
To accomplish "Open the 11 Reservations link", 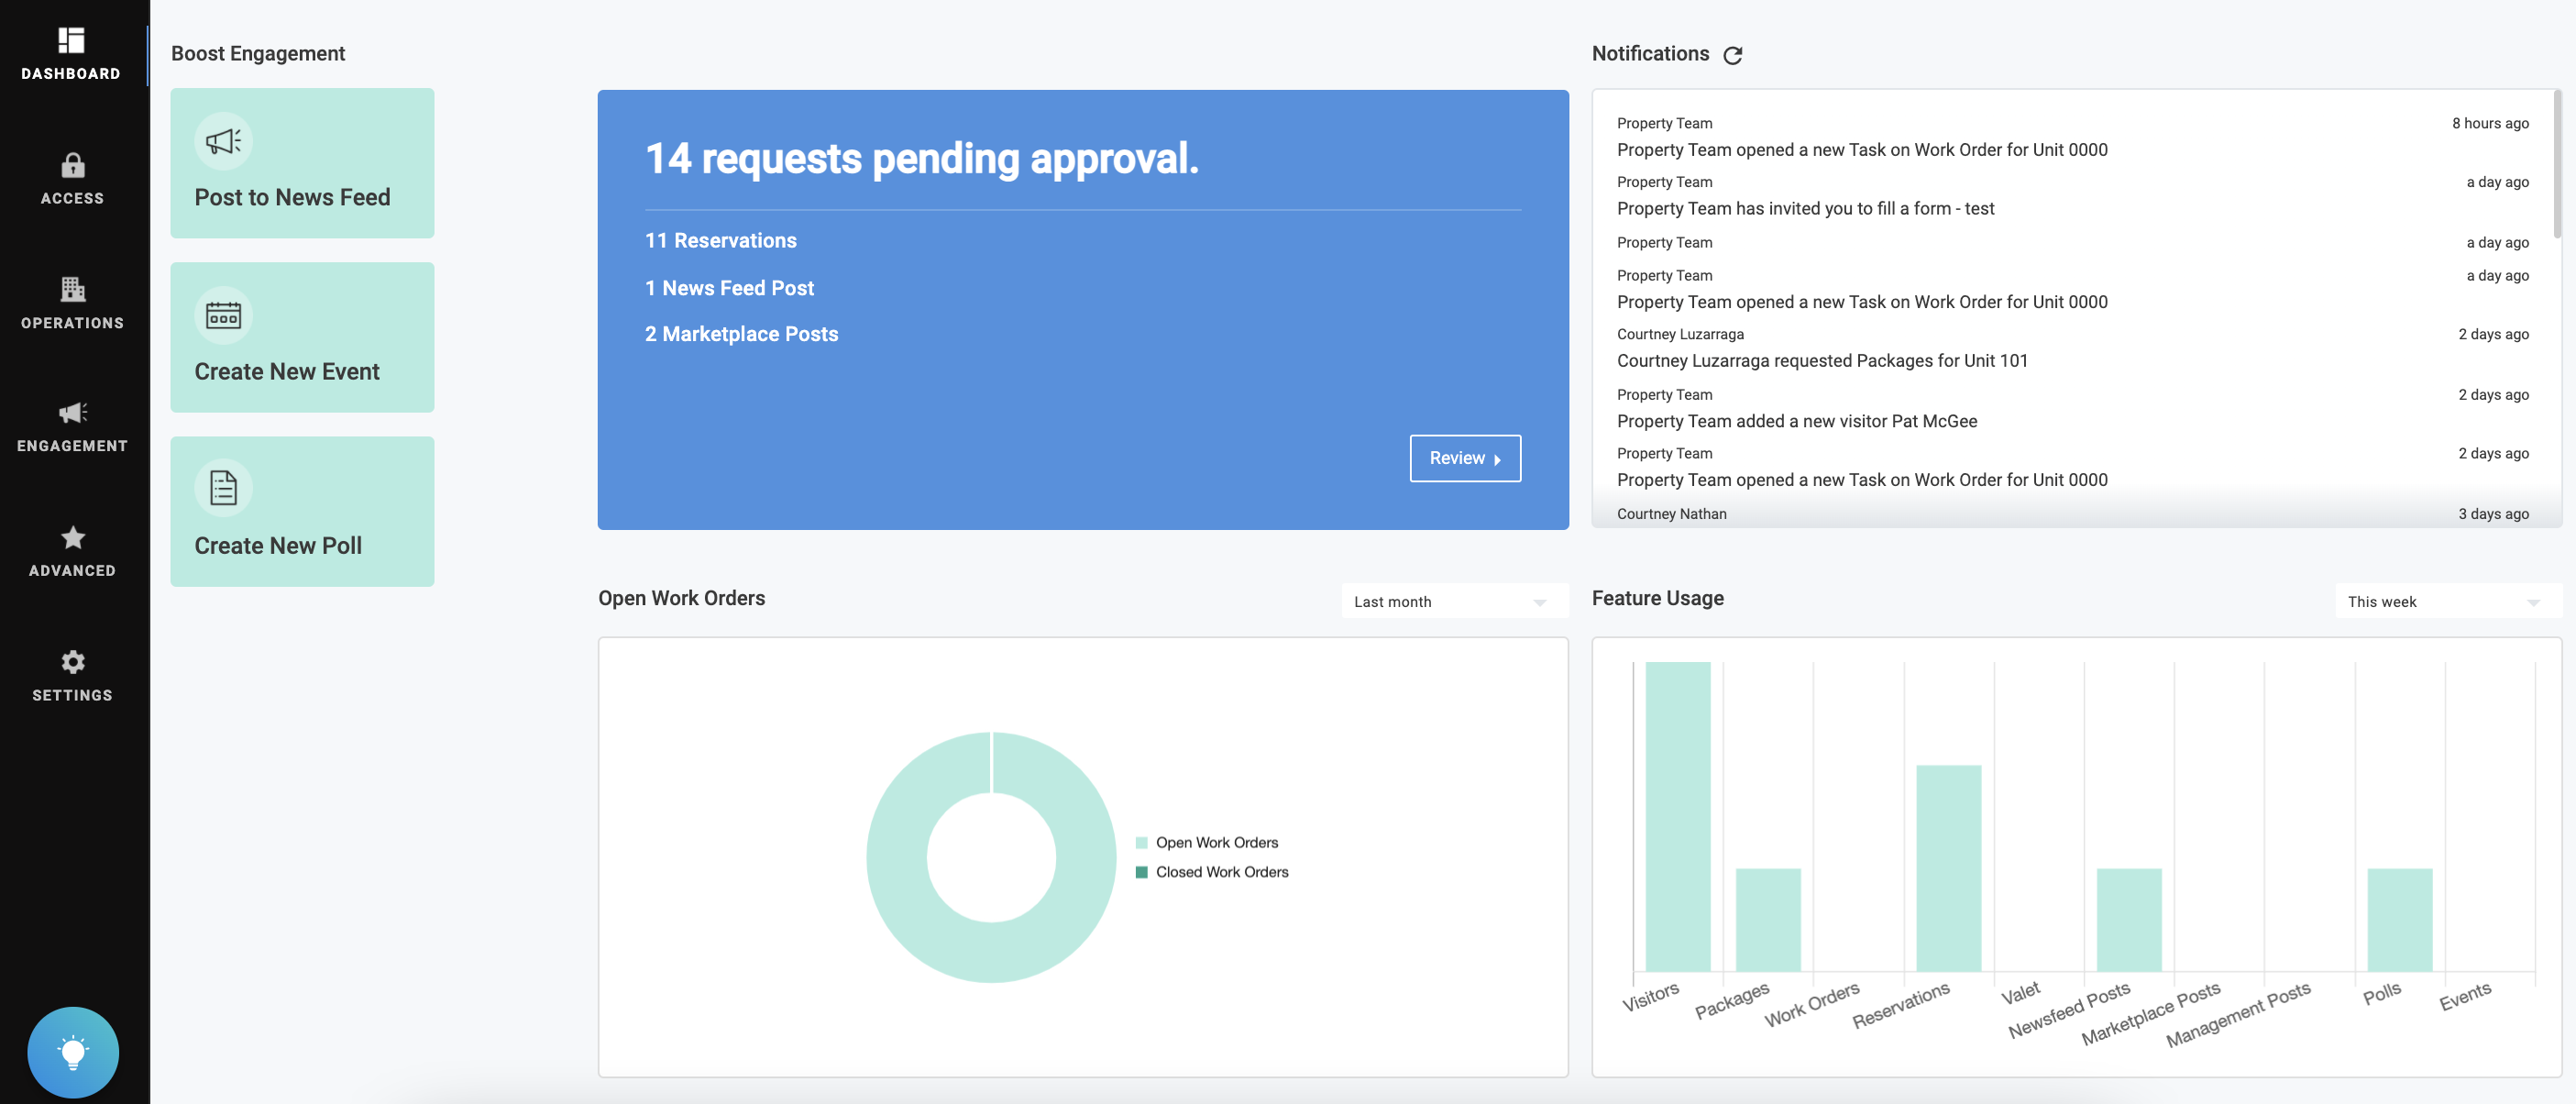I will pos(720,241).
